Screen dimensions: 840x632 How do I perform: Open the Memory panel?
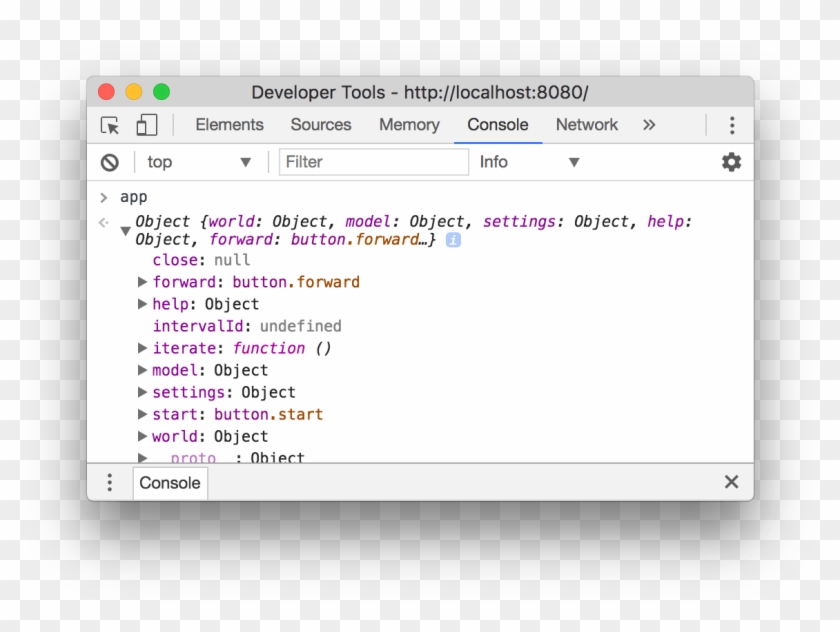(408, 125)
